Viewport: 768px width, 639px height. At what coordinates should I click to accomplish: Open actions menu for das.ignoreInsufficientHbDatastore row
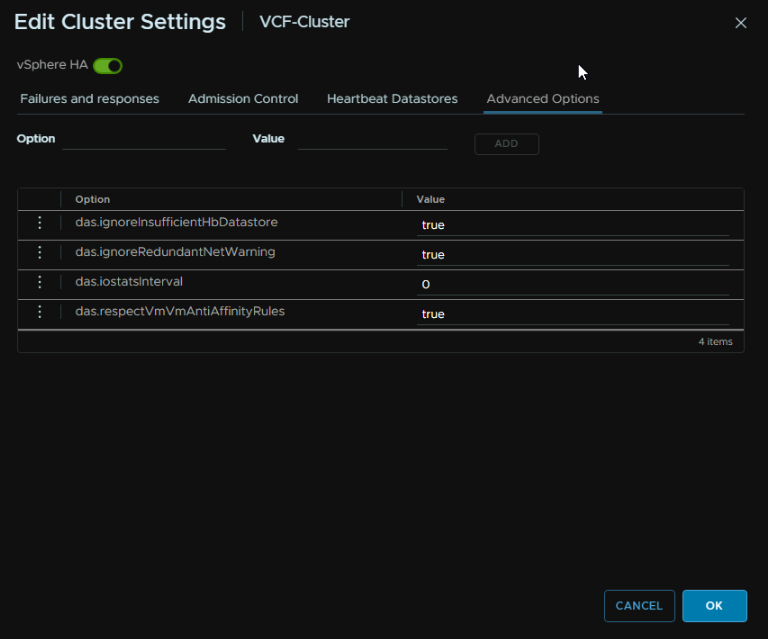pos(40,223)
